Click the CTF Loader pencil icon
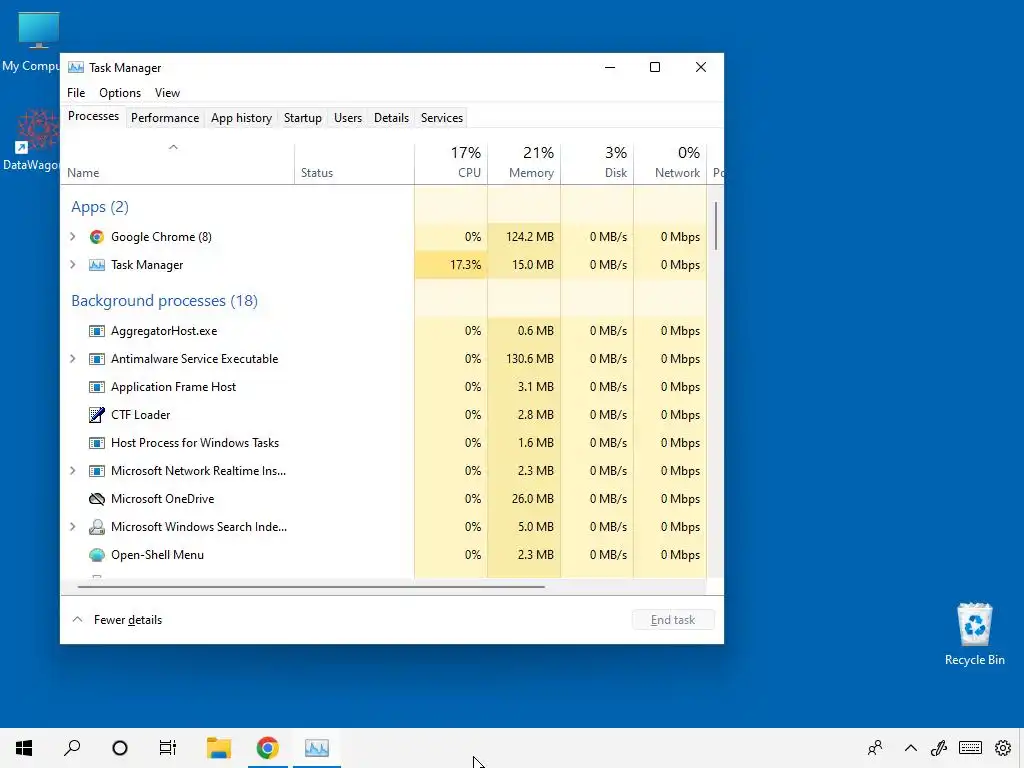 click(97, 415)
